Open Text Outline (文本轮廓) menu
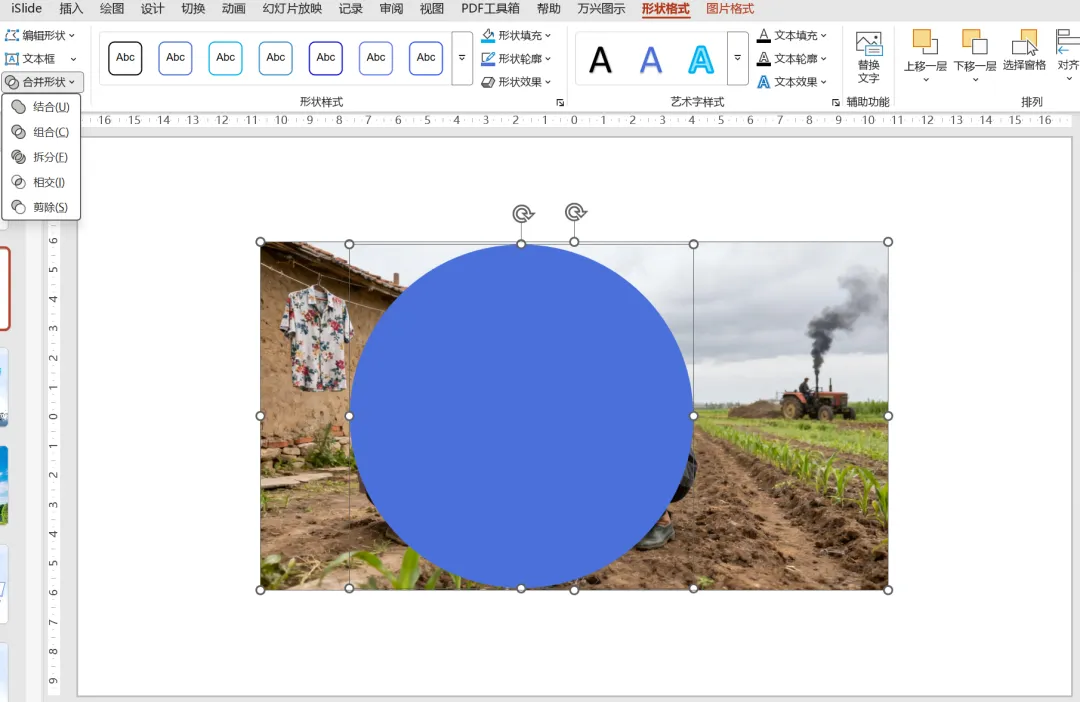Viewport: 1080px width, 702px height. tap(792, 59)
